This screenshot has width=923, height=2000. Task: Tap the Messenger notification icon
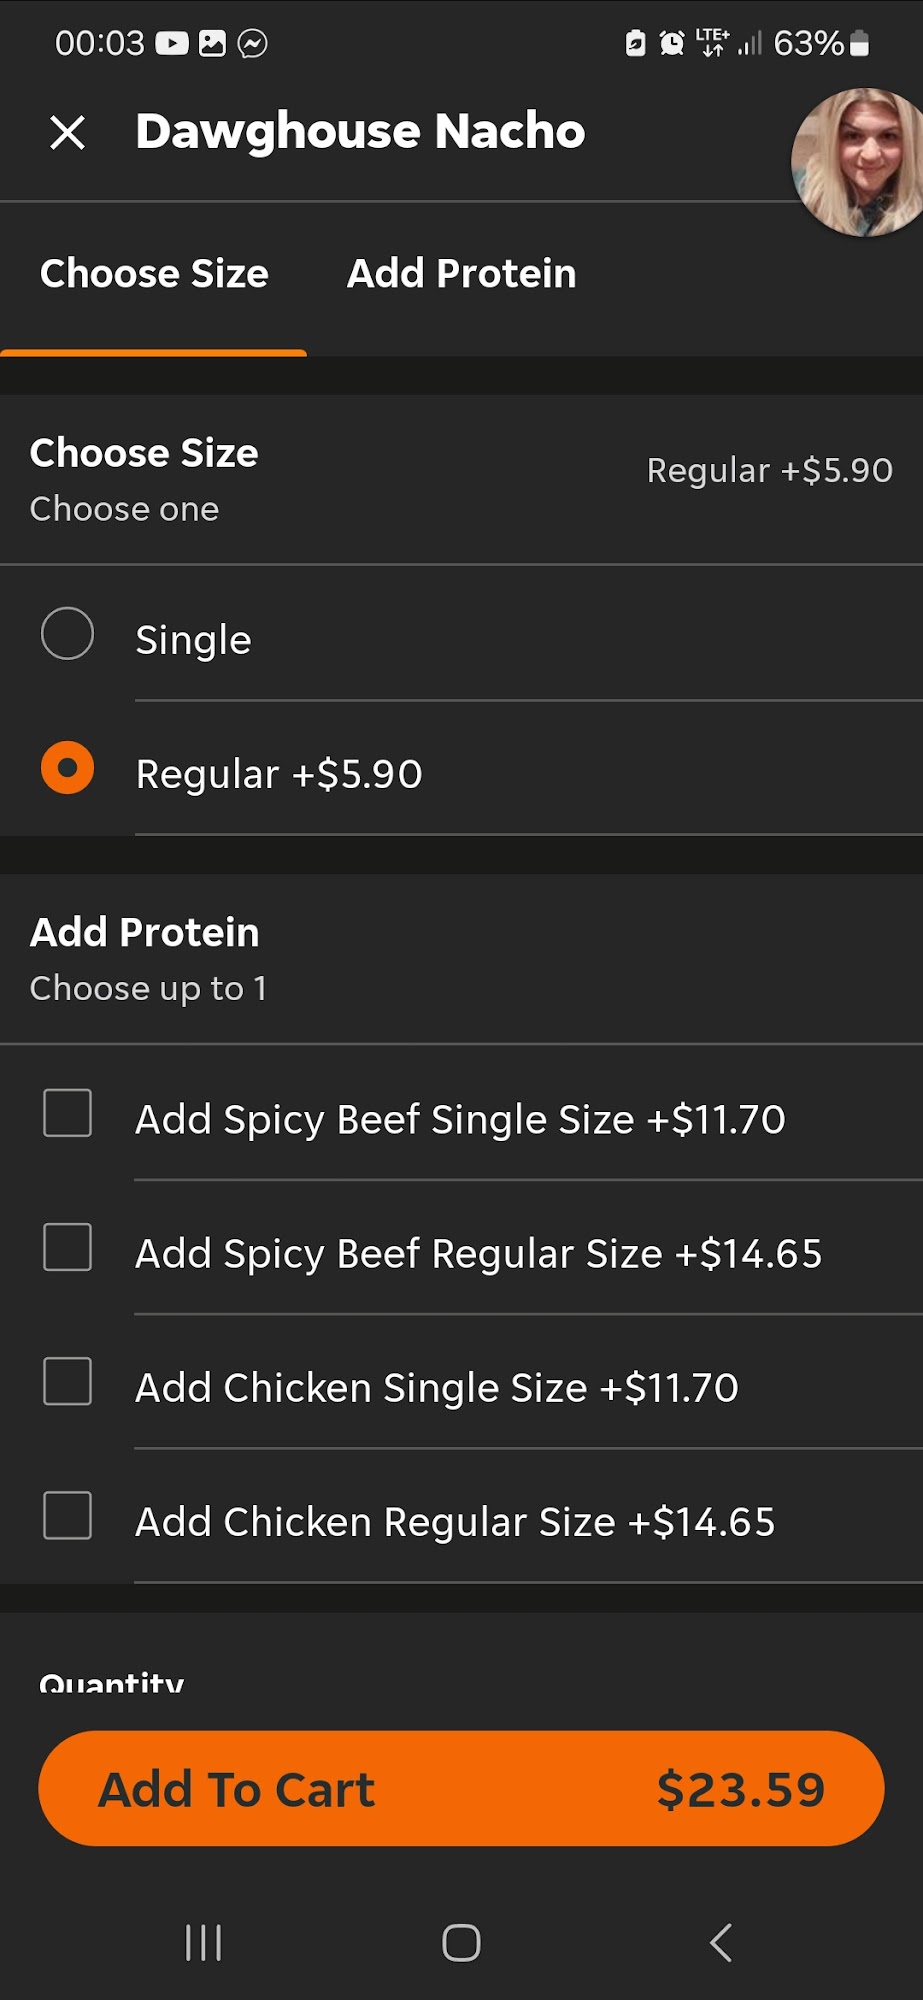[x=252, y=43]
